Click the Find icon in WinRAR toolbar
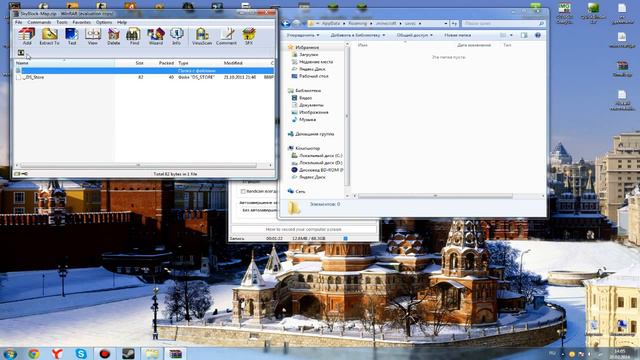640x360 pixels. 134,36
